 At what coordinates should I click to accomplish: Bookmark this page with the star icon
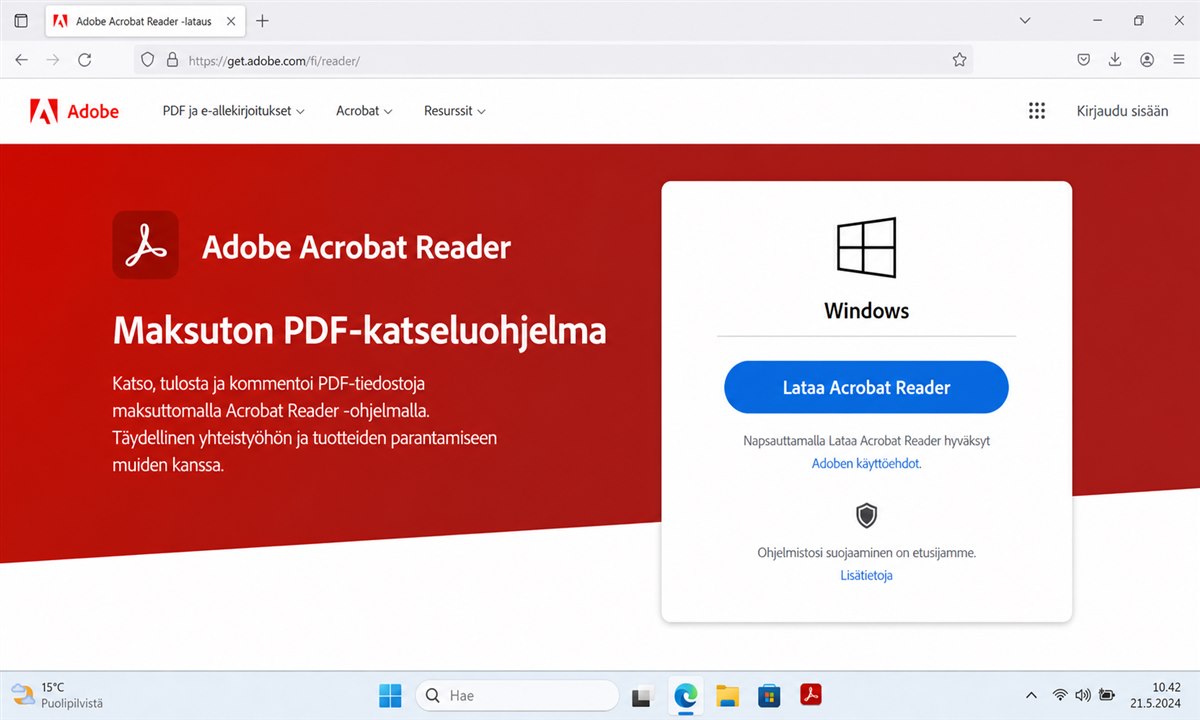pyautogui.click(x=960, y=60)
